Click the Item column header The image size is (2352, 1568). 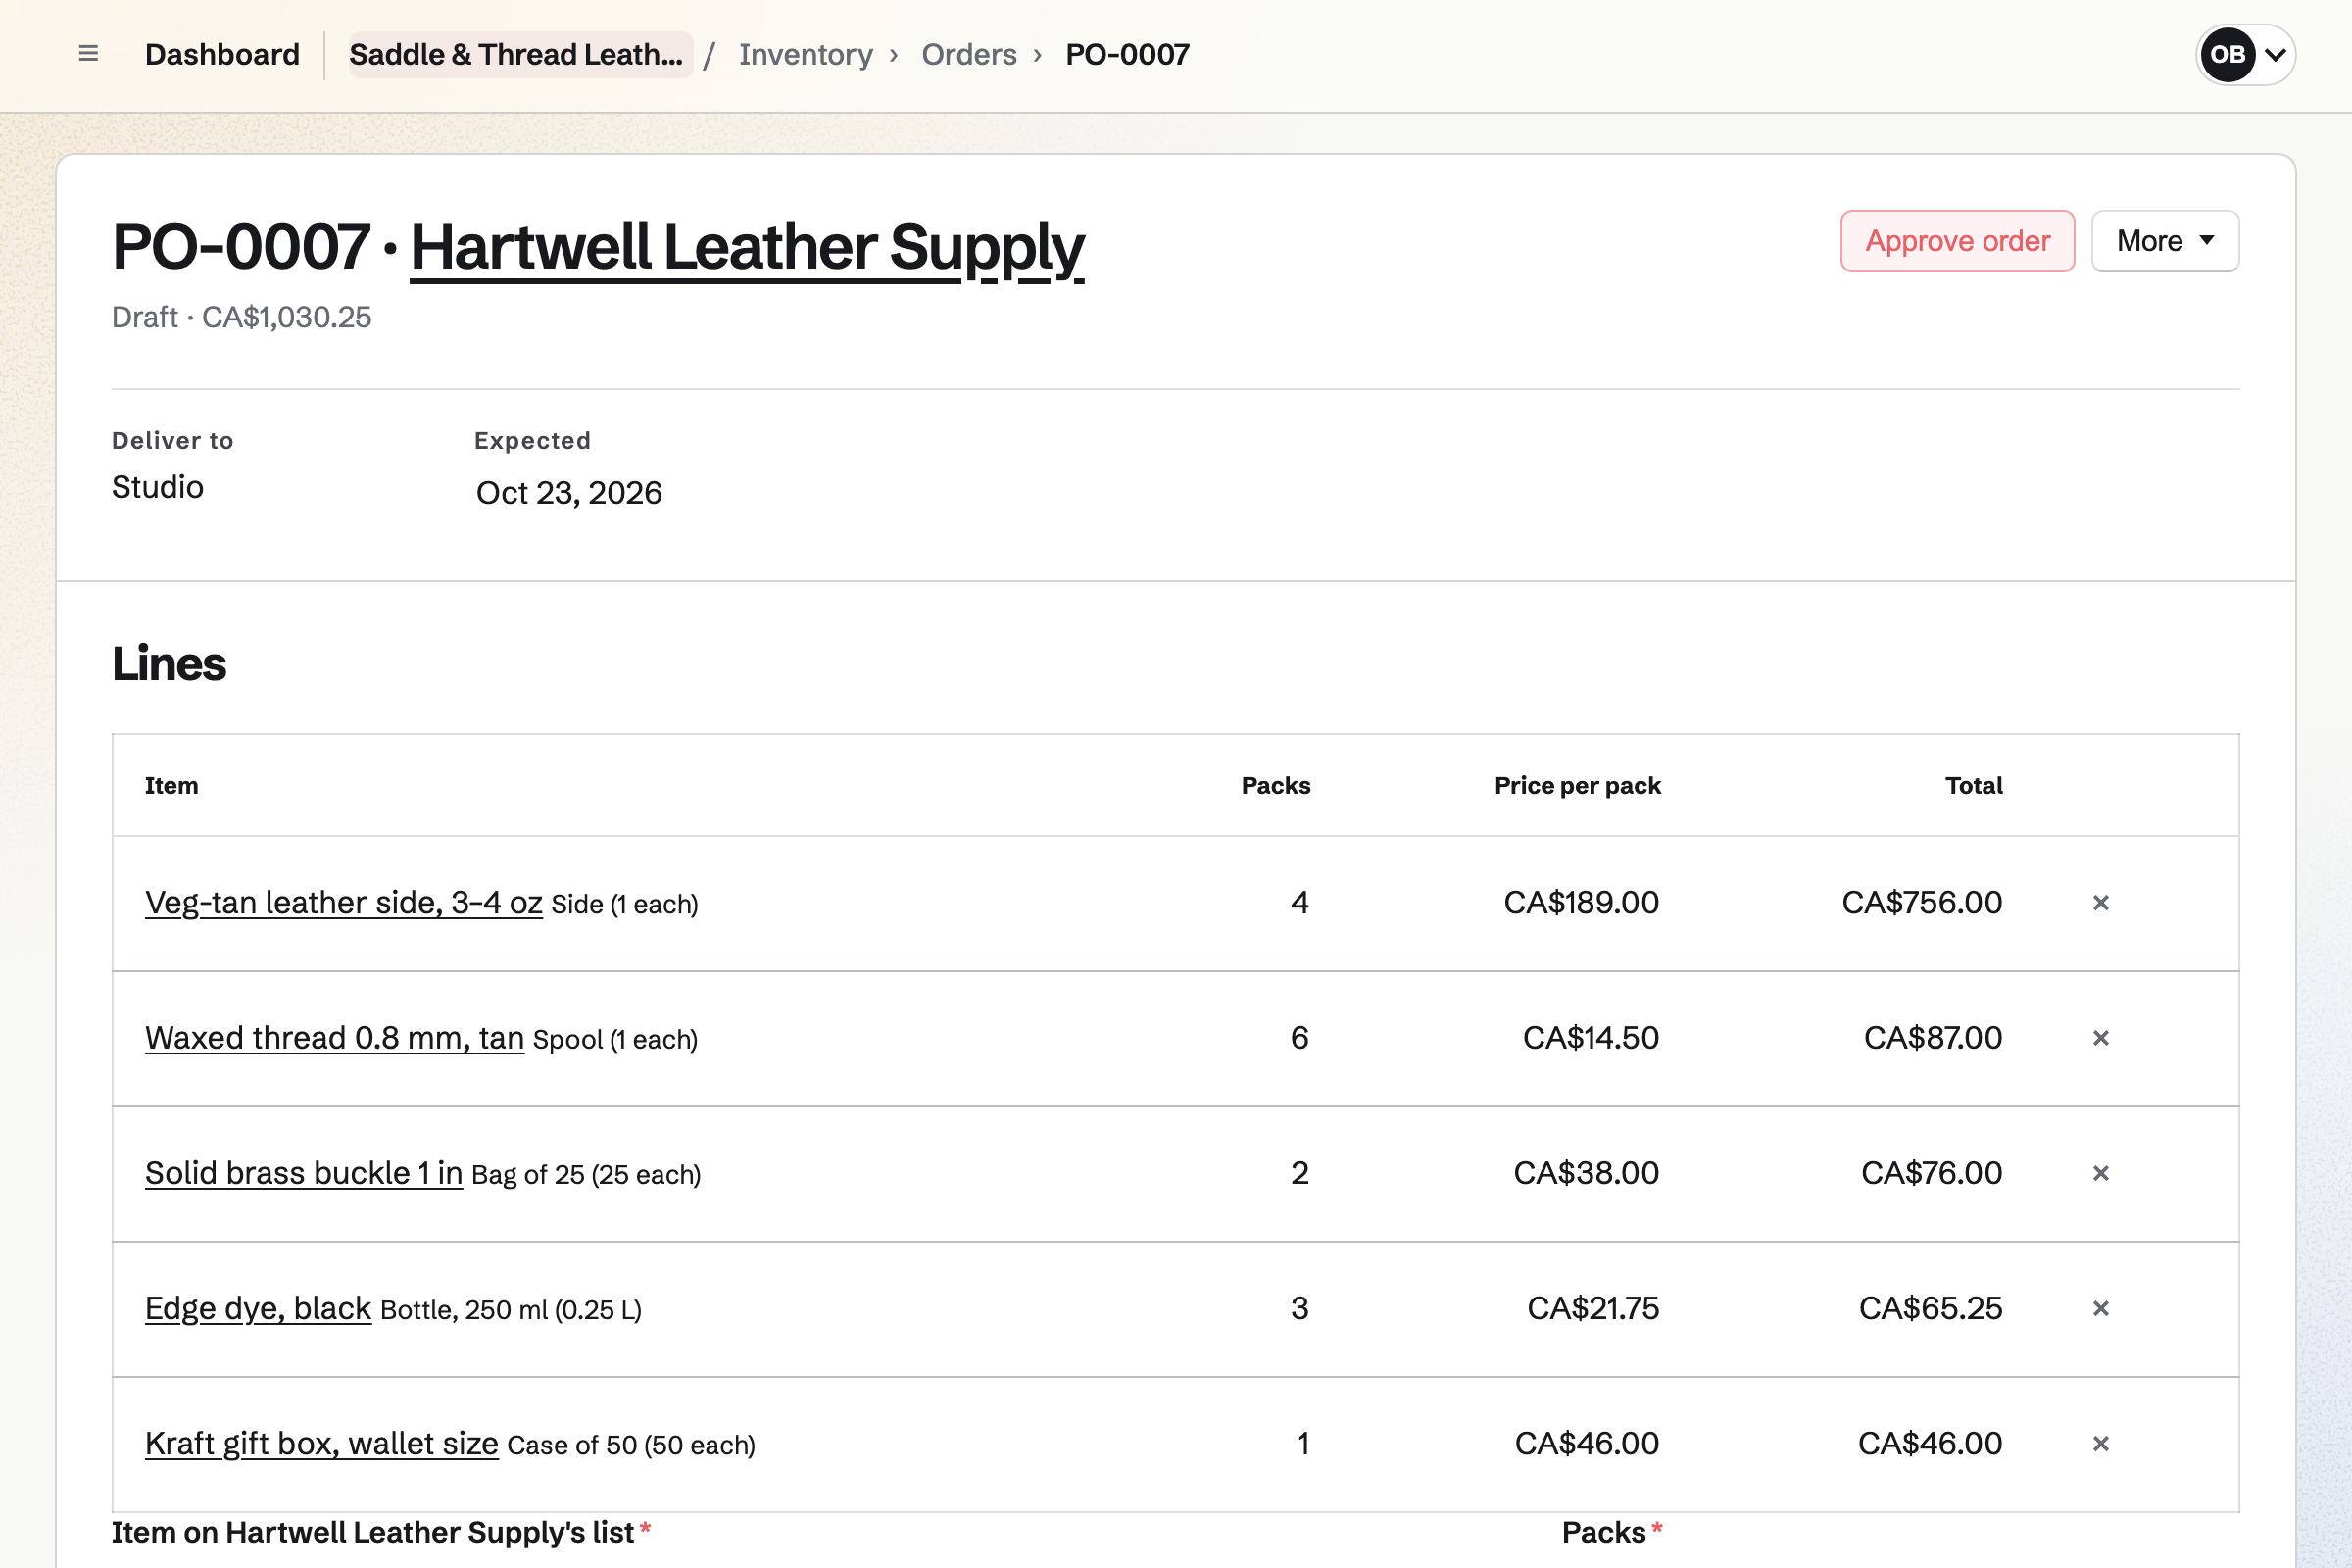(172, 786)
